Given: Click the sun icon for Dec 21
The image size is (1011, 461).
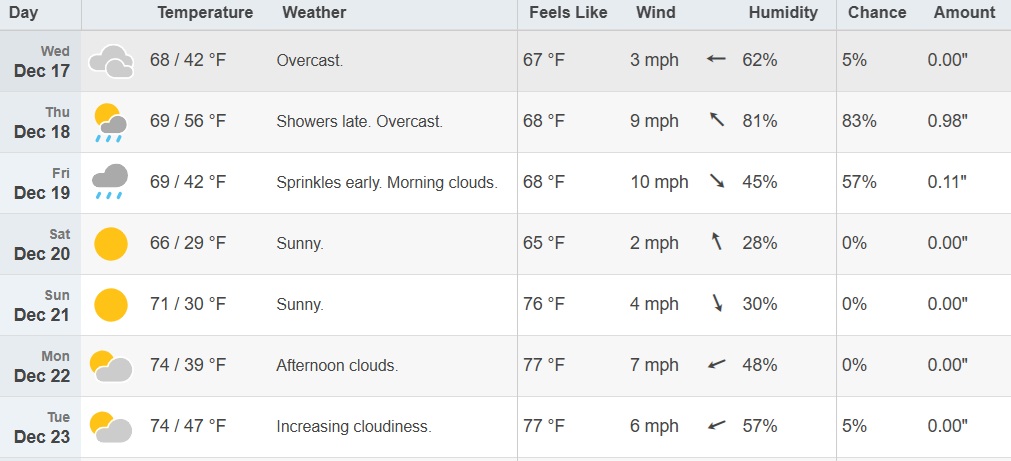Looking at the screenshot, I should click(x=110, y=305).
